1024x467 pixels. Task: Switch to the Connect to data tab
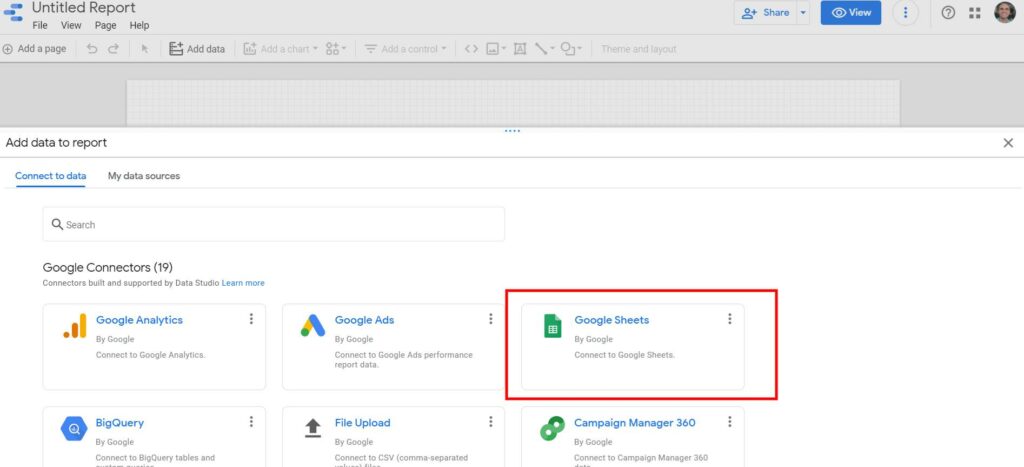coord(51,176)
